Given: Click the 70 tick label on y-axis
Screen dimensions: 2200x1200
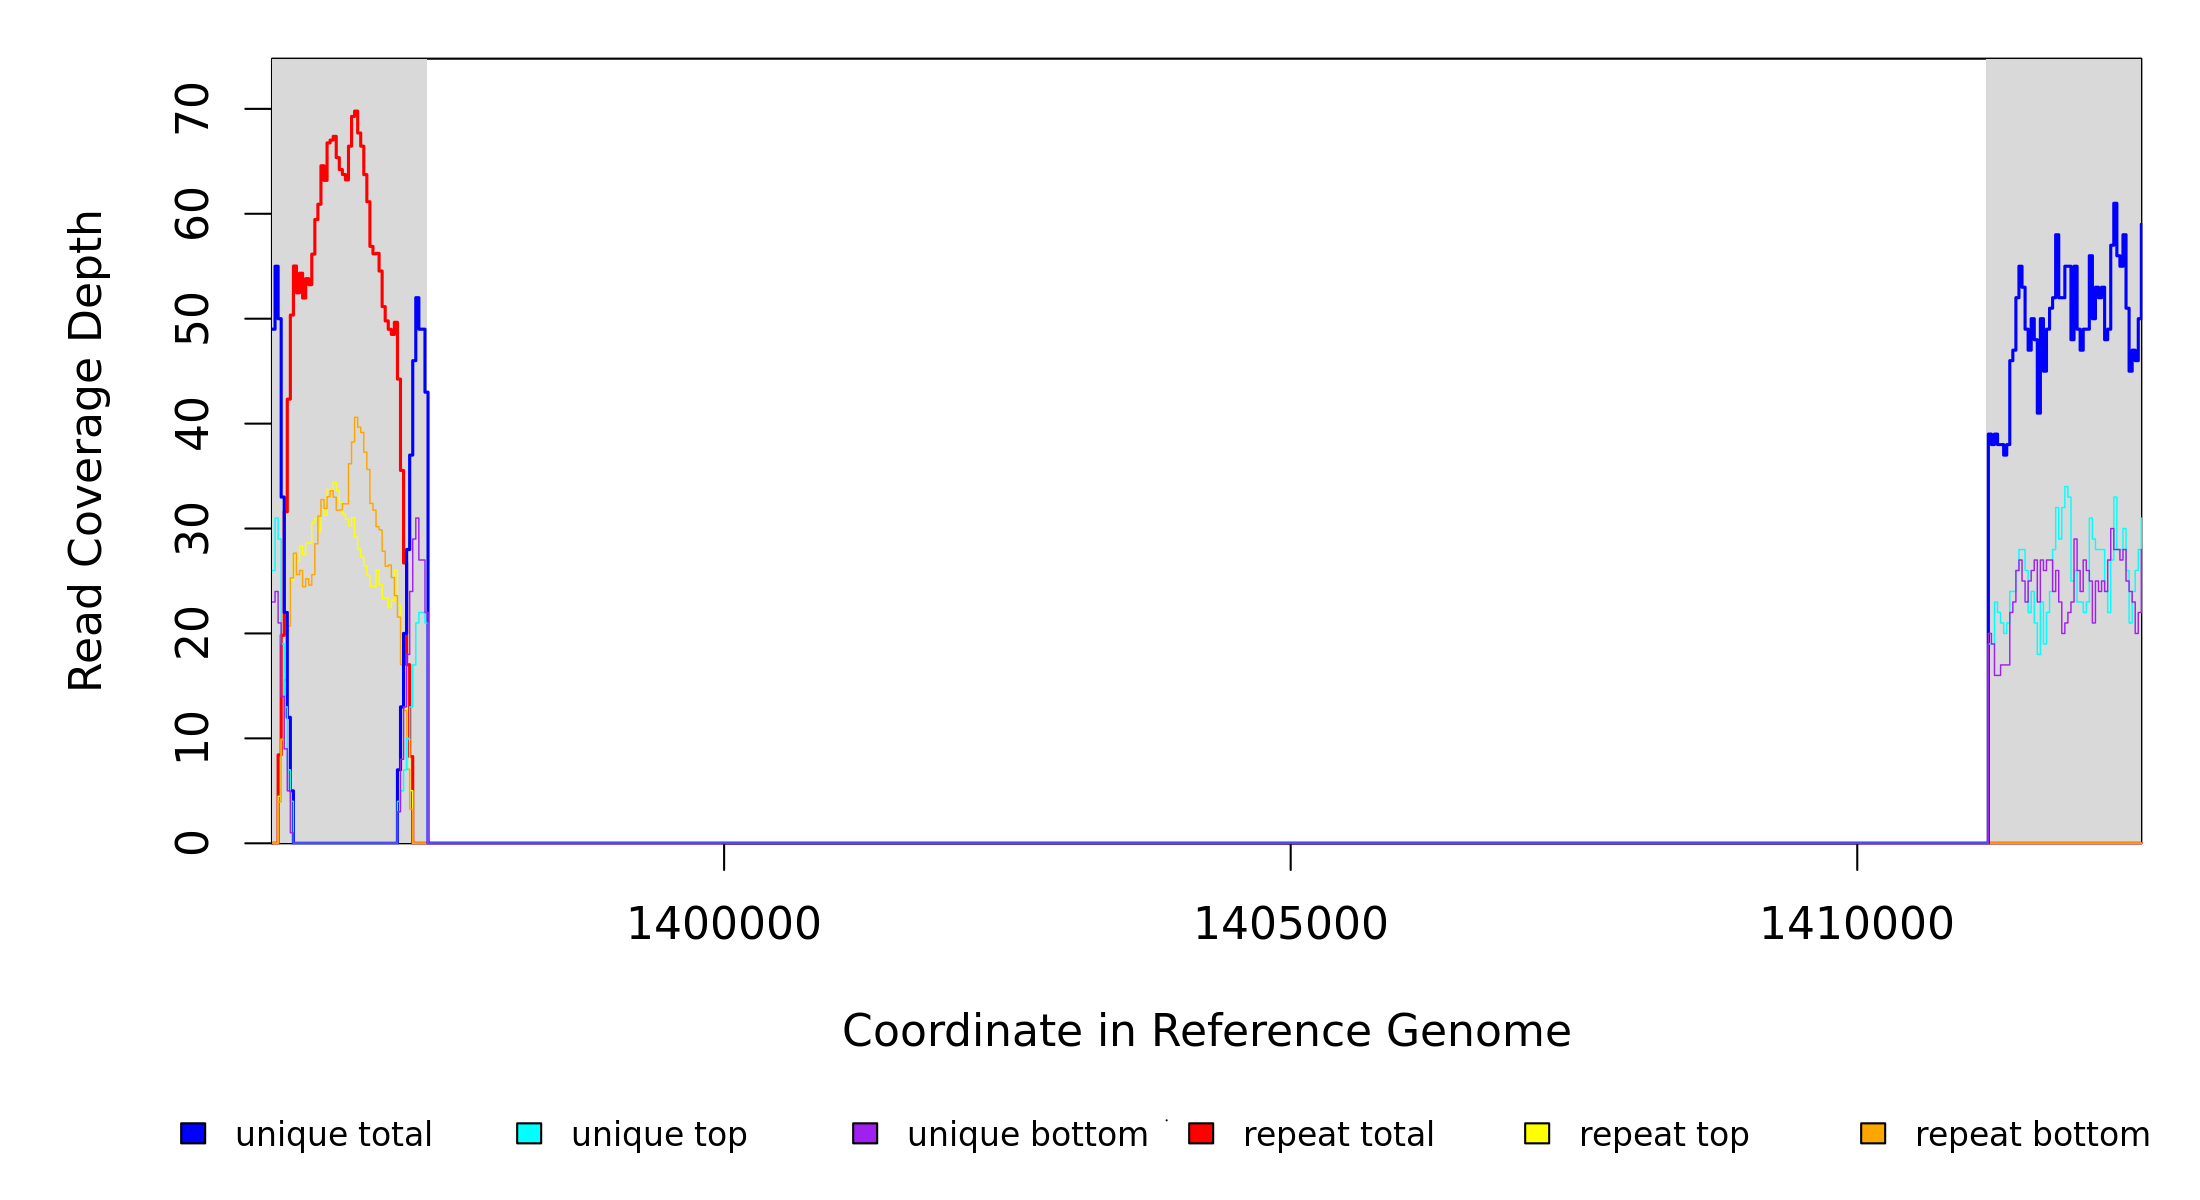Looking at the screenshot, I should tap(192, 109).
